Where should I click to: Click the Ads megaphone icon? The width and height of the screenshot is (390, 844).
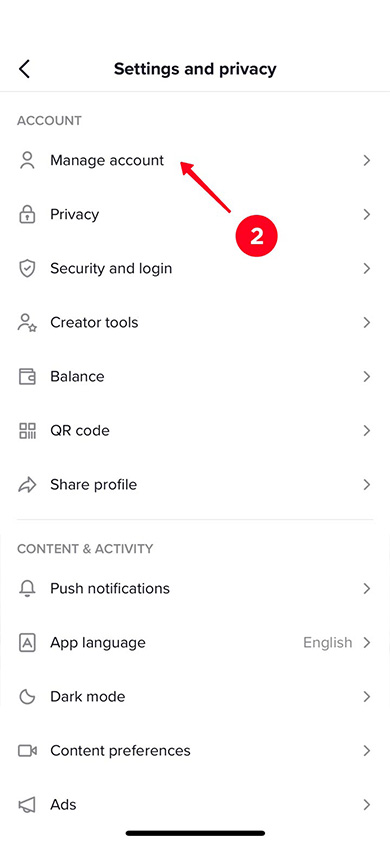coord(27,805)
